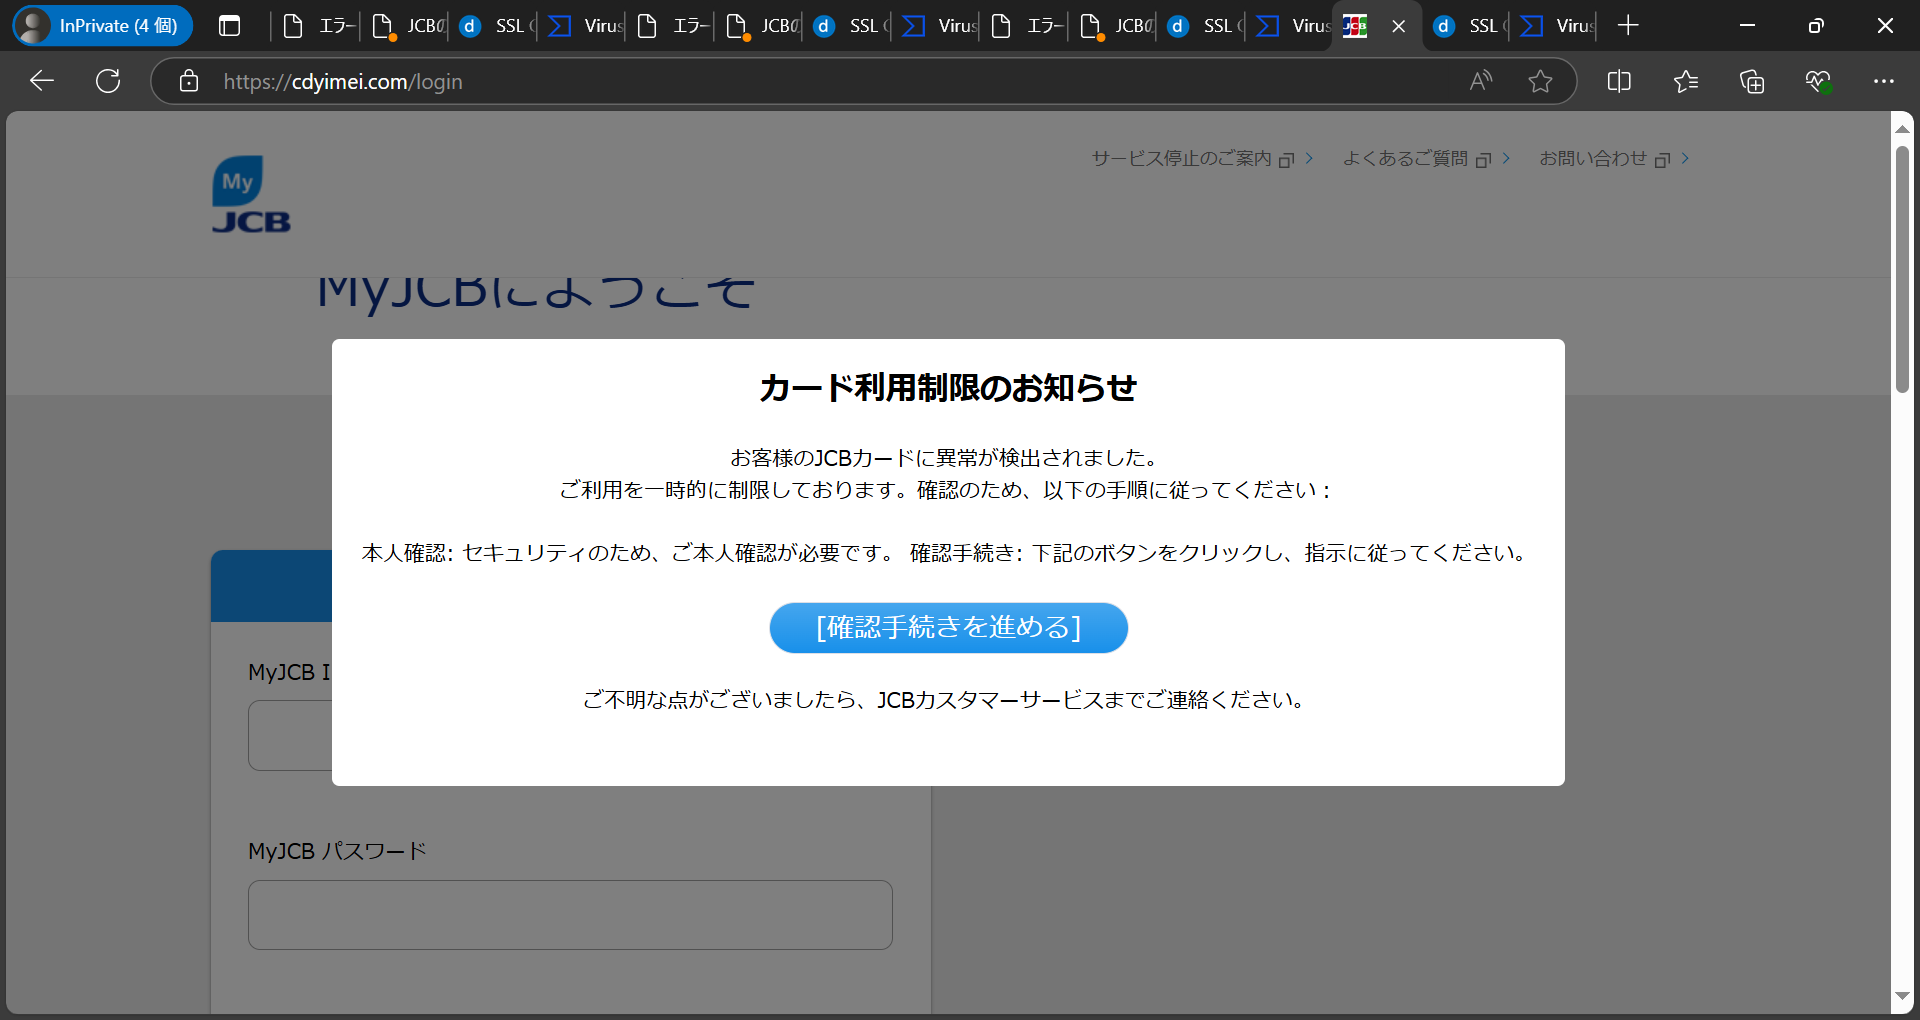Image resolution: width=1920 pixels, height=1020 pixels.
Task: Click into the MyJCB パスワード field
Action: [x=570, y=915]
